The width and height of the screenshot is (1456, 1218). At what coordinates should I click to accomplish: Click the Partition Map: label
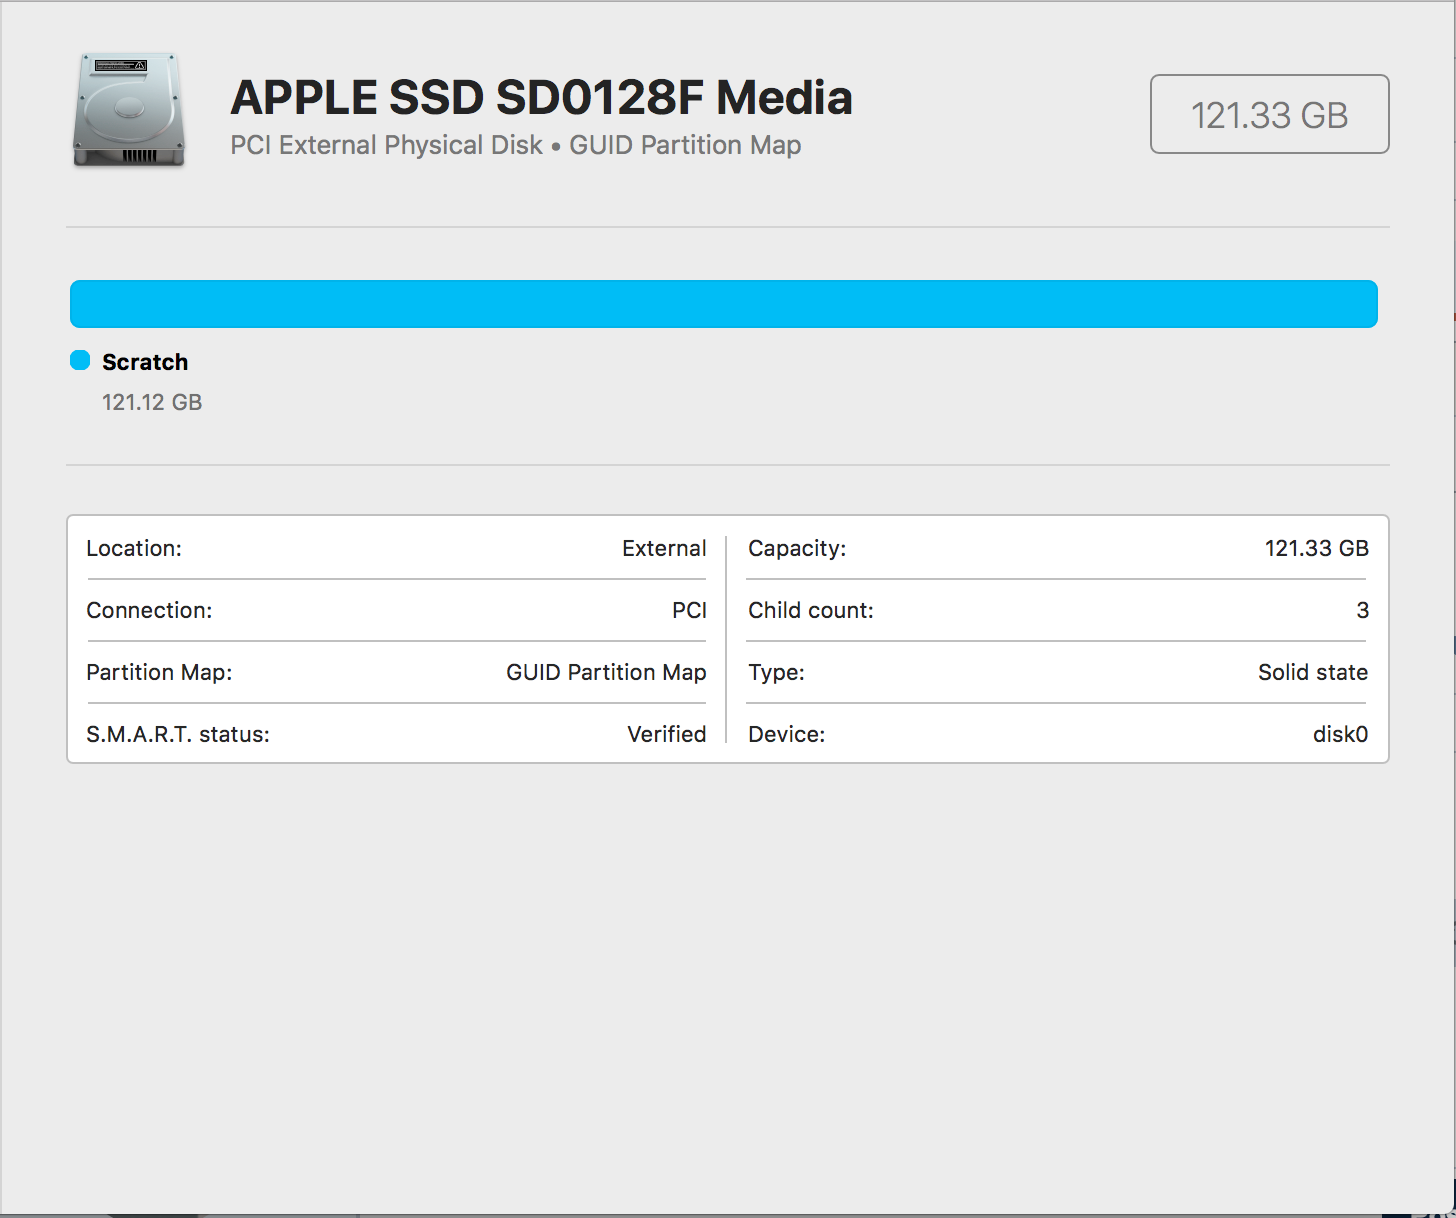159,672
